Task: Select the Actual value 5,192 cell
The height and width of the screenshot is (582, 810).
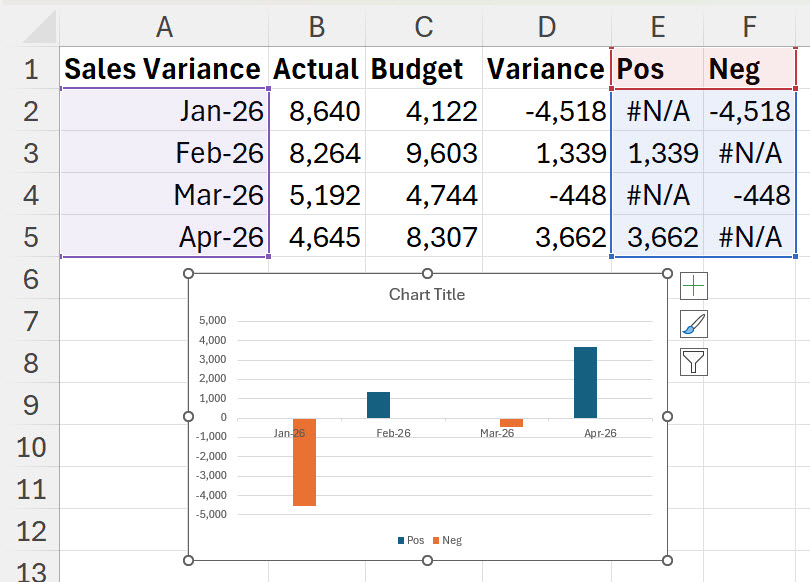Action: (317, 195)
